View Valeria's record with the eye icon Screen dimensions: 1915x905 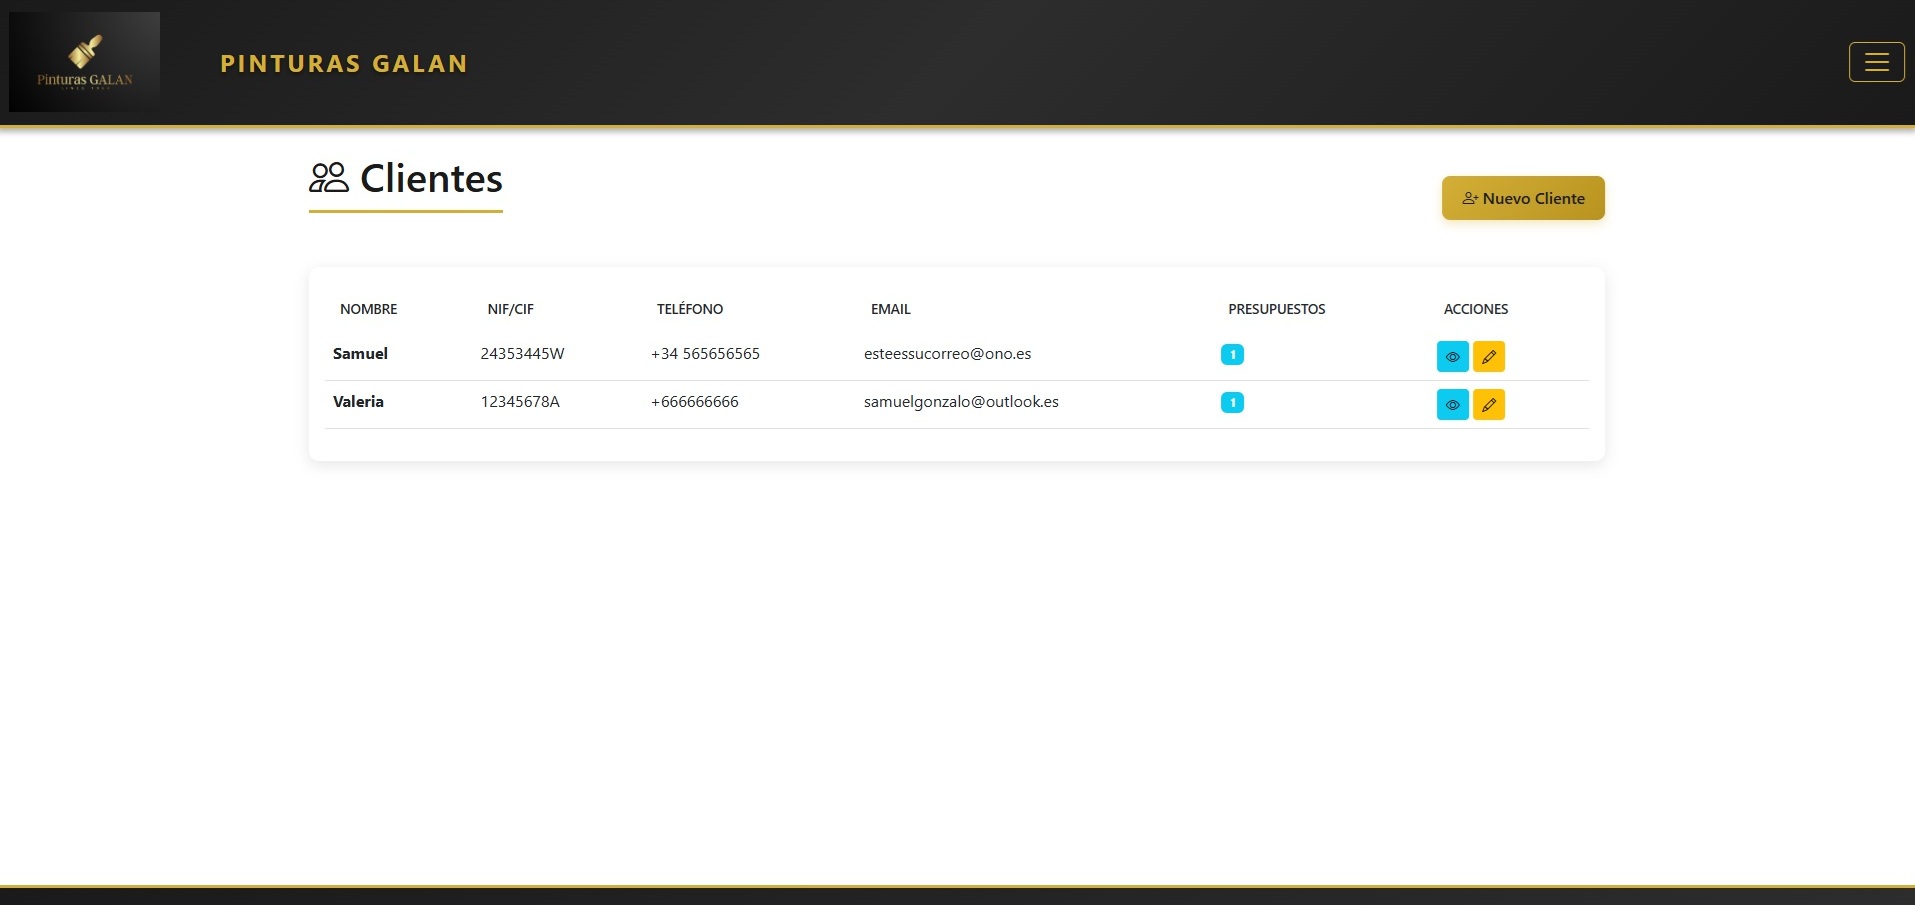coord(1452,404)
